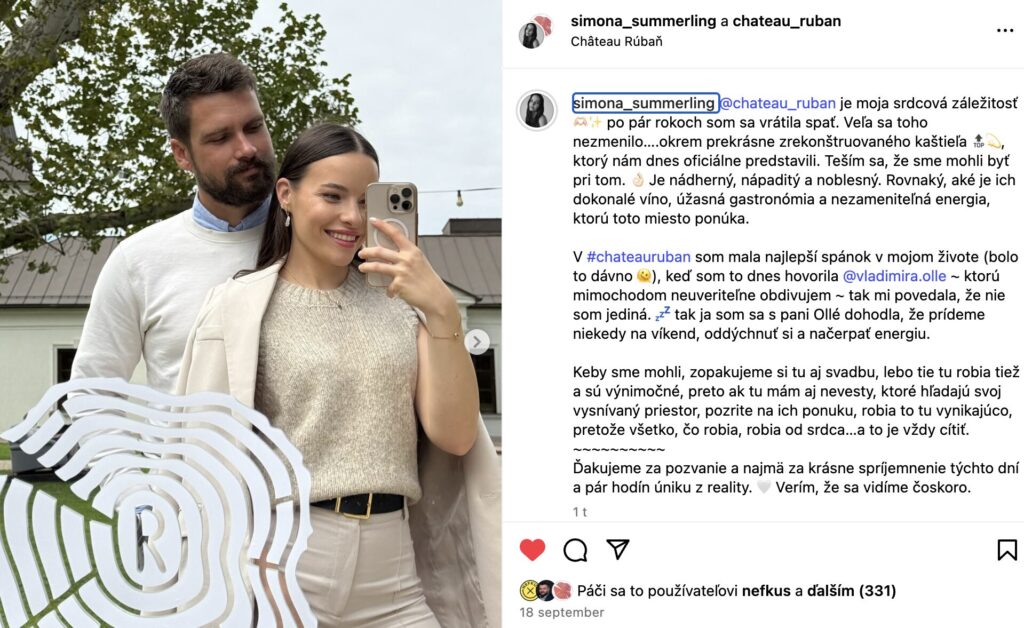Advance to next photo with carousel arrow
Viewport: 1024px width, 628px height.
point(477,341)
